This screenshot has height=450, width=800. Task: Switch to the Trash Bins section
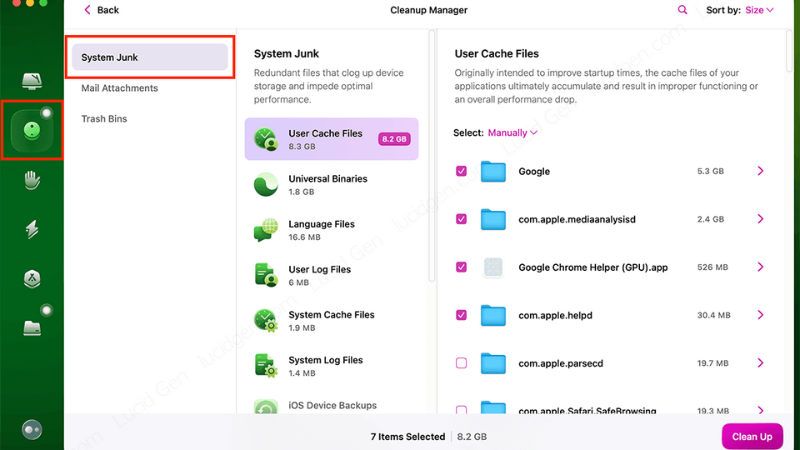click(104, 119)
